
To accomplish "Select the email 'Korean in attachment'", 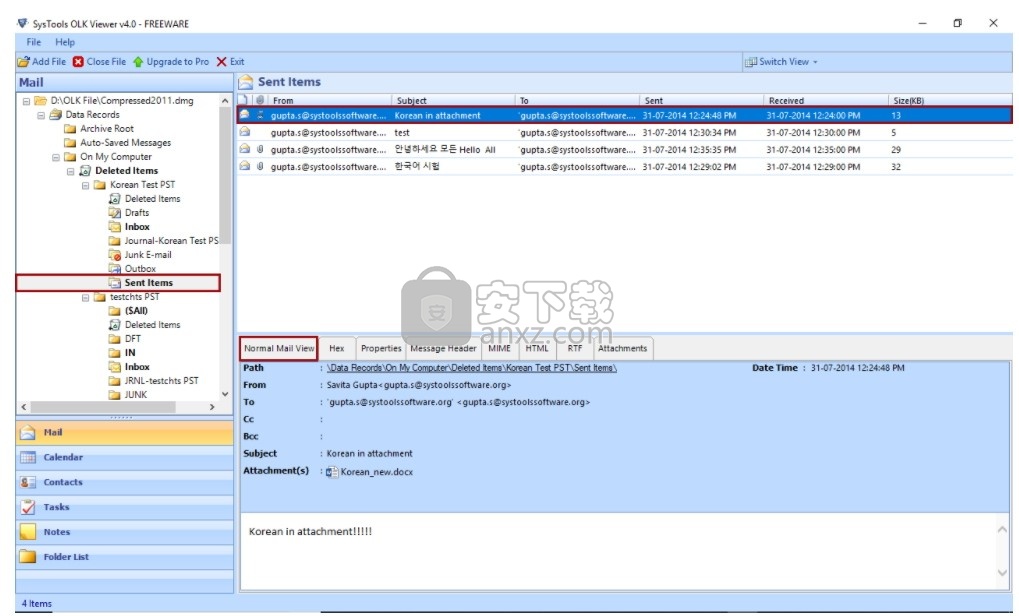I will point(625,116).
